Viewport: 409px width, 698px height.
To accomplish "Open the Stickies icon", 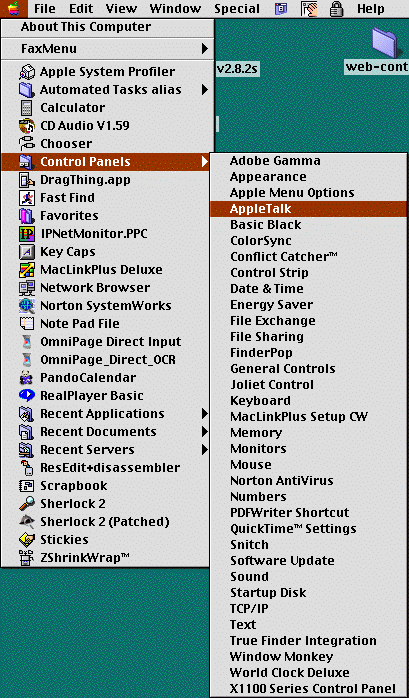I will coord(27,540).
